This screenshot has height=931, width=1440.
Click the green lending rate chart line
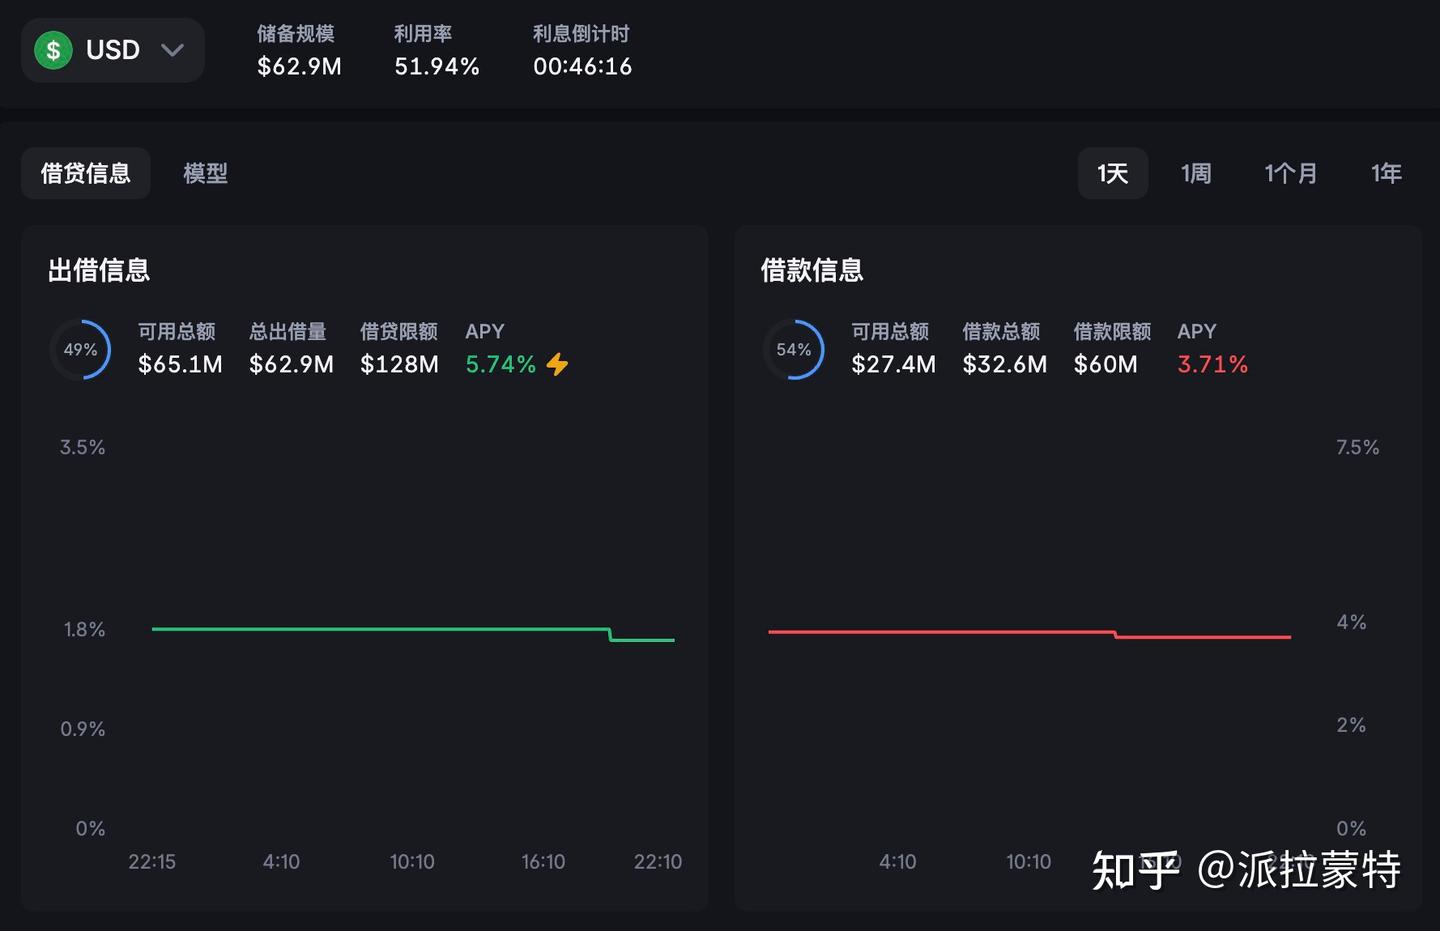(380, 628)
